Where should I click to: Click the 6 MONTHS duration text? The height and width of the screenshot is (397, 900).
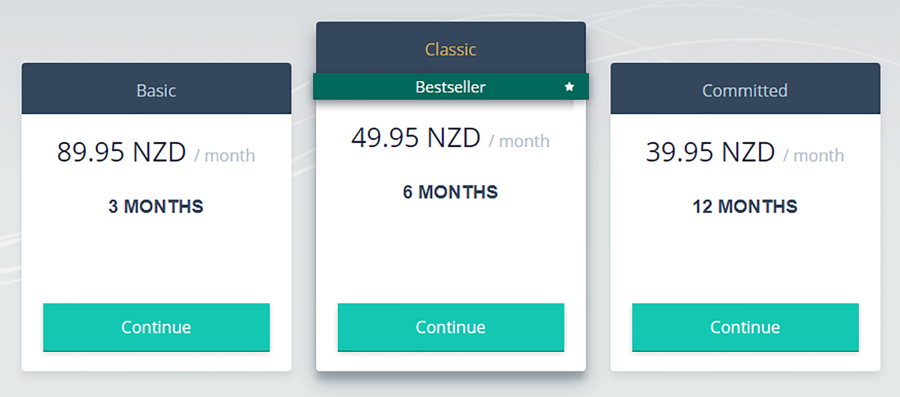coord(451,192)
